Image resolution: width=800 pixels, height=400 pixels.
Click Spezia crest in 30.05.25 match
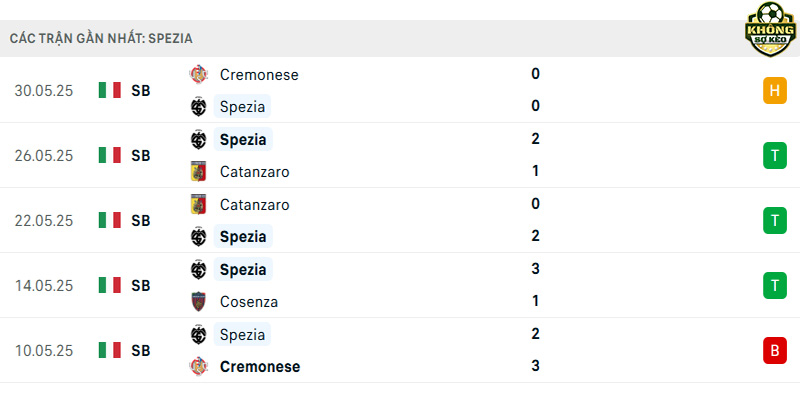[x=198, y=107]
